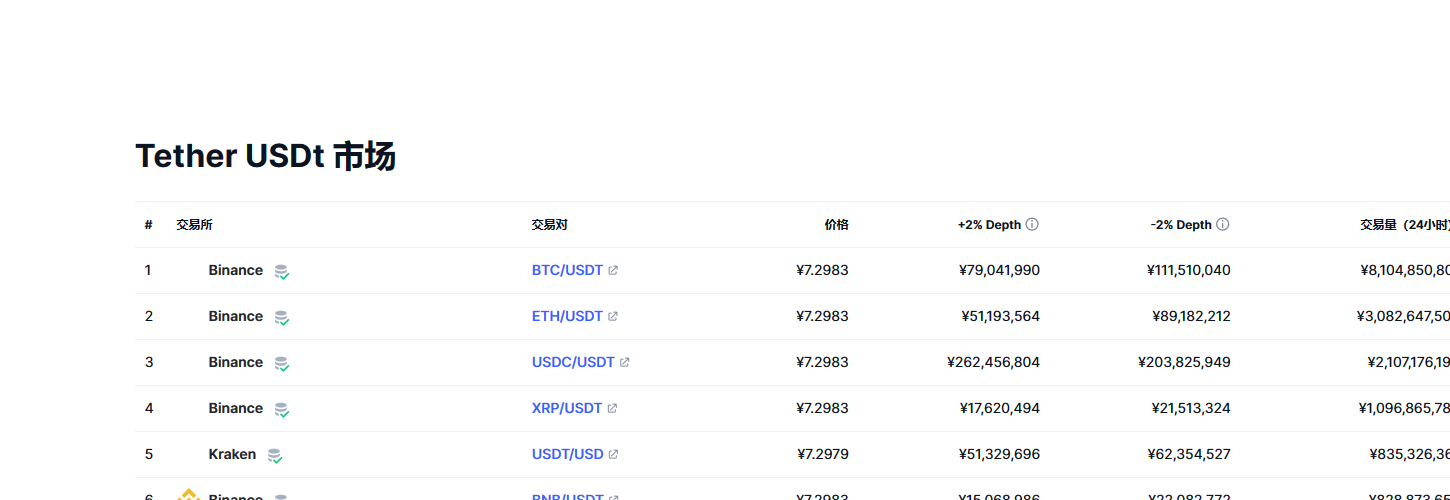Image resolution: width=1450 pixels, height=500 pixels.
Task: Click the reserves icon in the ETH/USDT row
Action: point(282,317)
